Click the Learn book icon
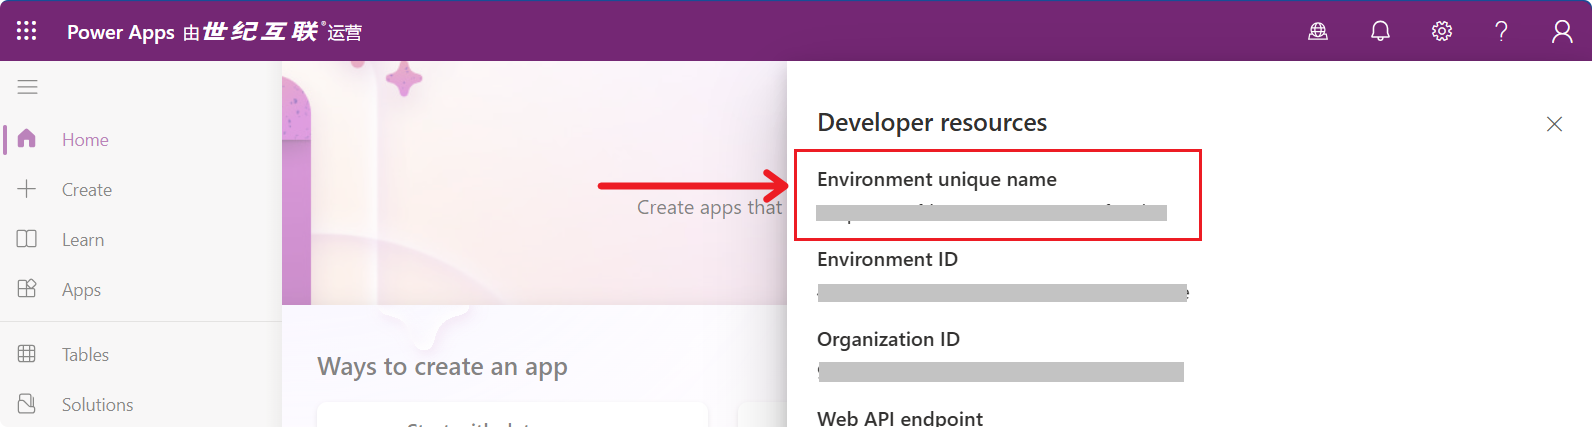 pos(27,238)
